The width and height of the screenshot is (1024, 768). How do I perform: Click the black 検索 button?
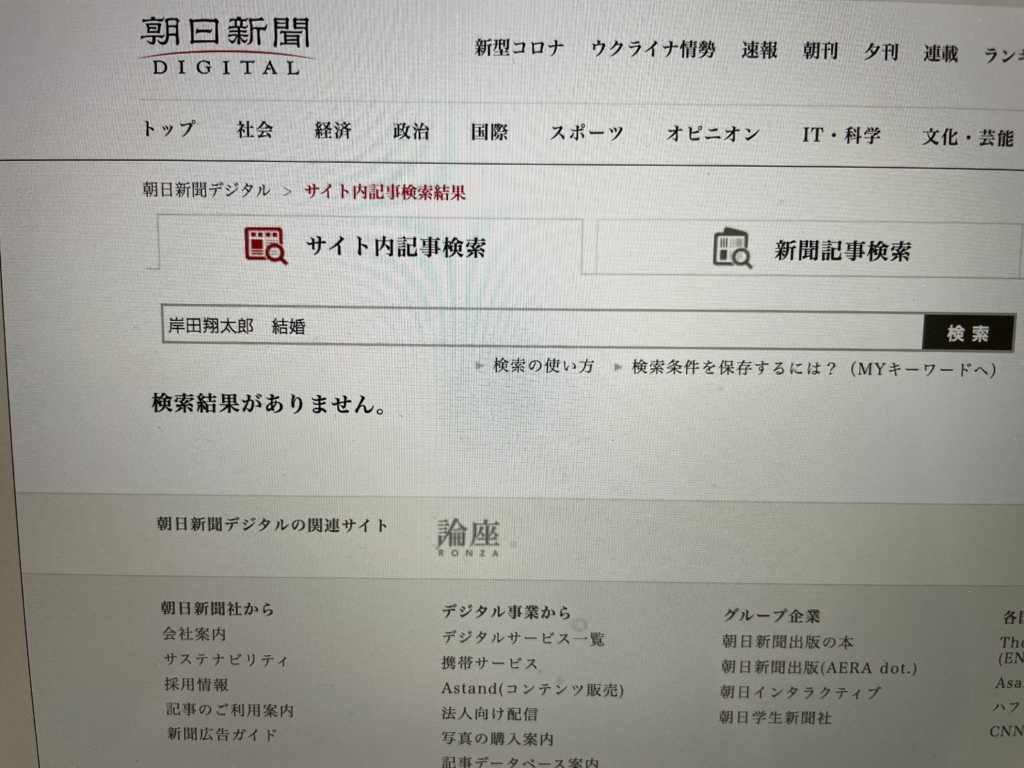point(968,333)
